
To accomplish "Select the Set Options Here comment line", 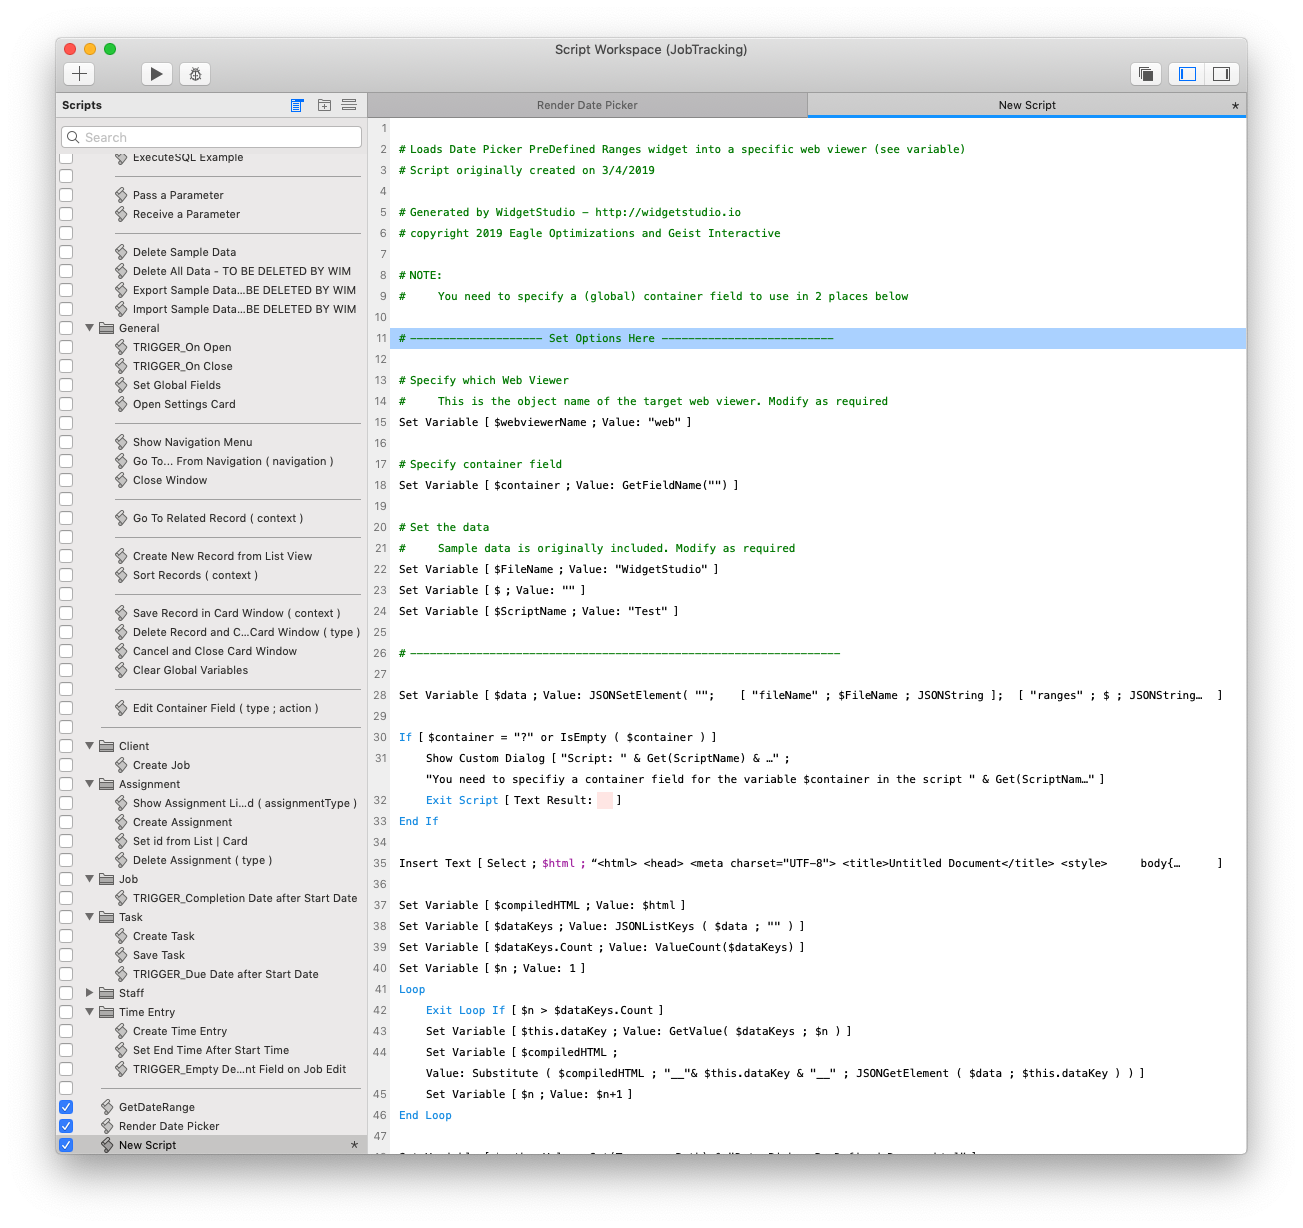I will click(818, 338).
